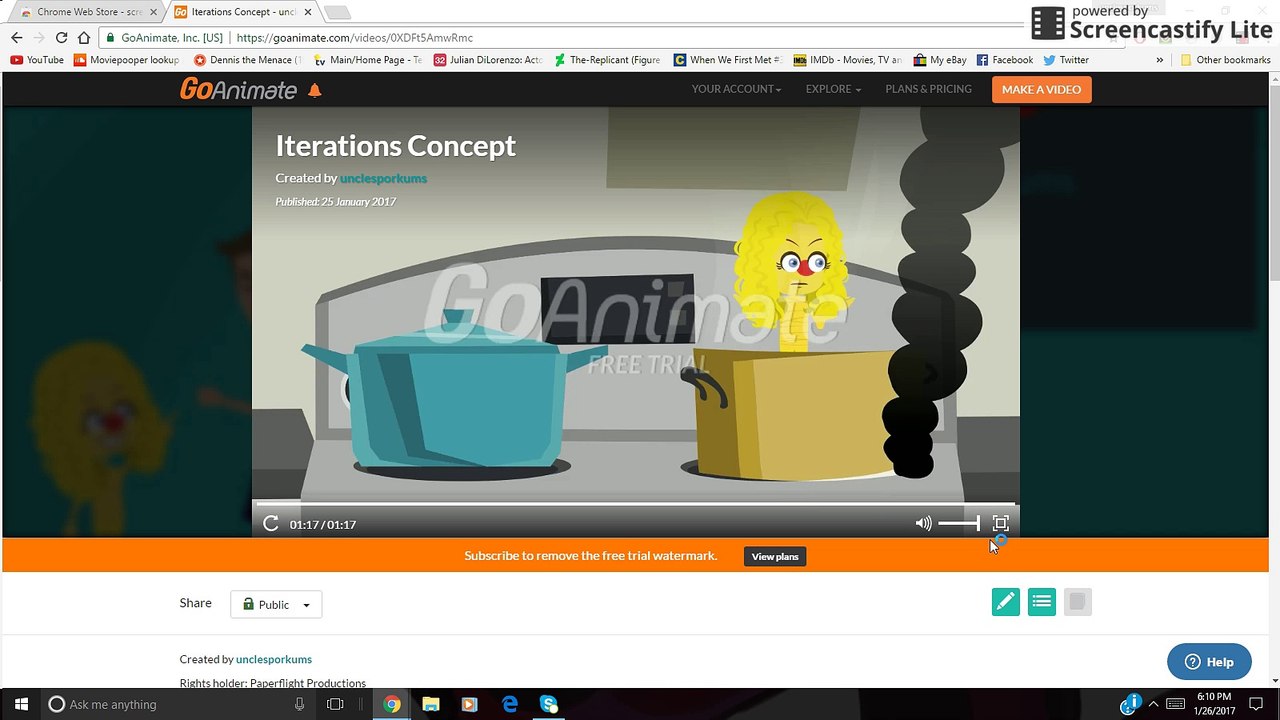
Task: Open the Help chat button
Action: [1209, 662]
